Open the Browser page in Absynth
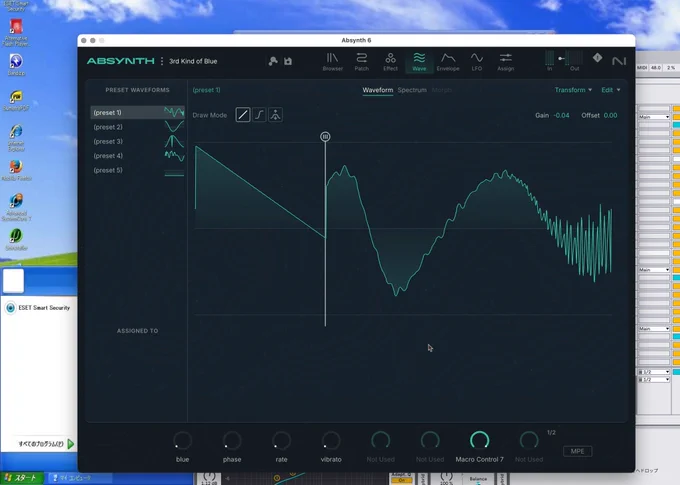 click(x=333, y=62)
